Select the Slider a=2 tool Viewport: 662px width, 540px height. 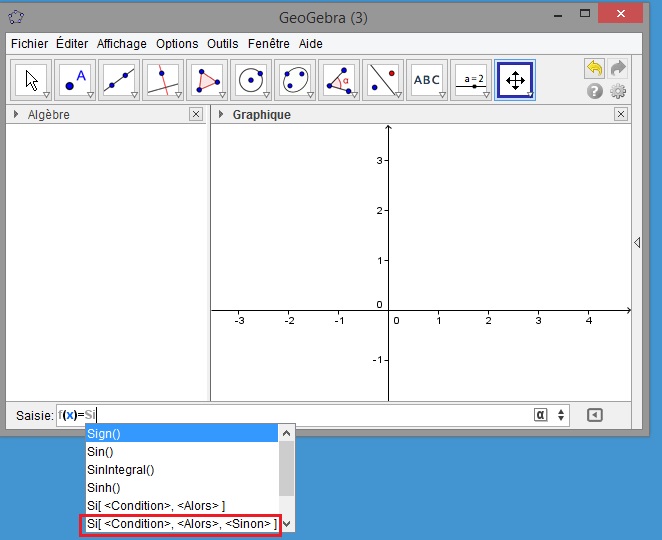pos(471,80)
